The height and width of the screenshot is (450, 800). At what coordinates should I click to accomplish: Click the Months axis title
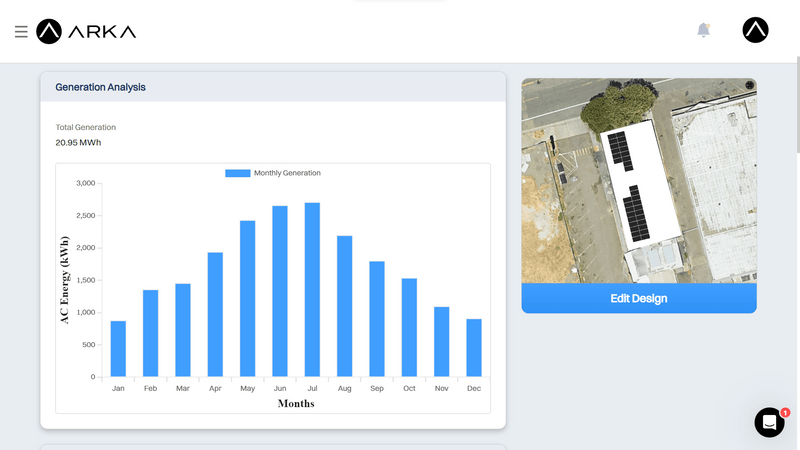click(x=296, y=404)
